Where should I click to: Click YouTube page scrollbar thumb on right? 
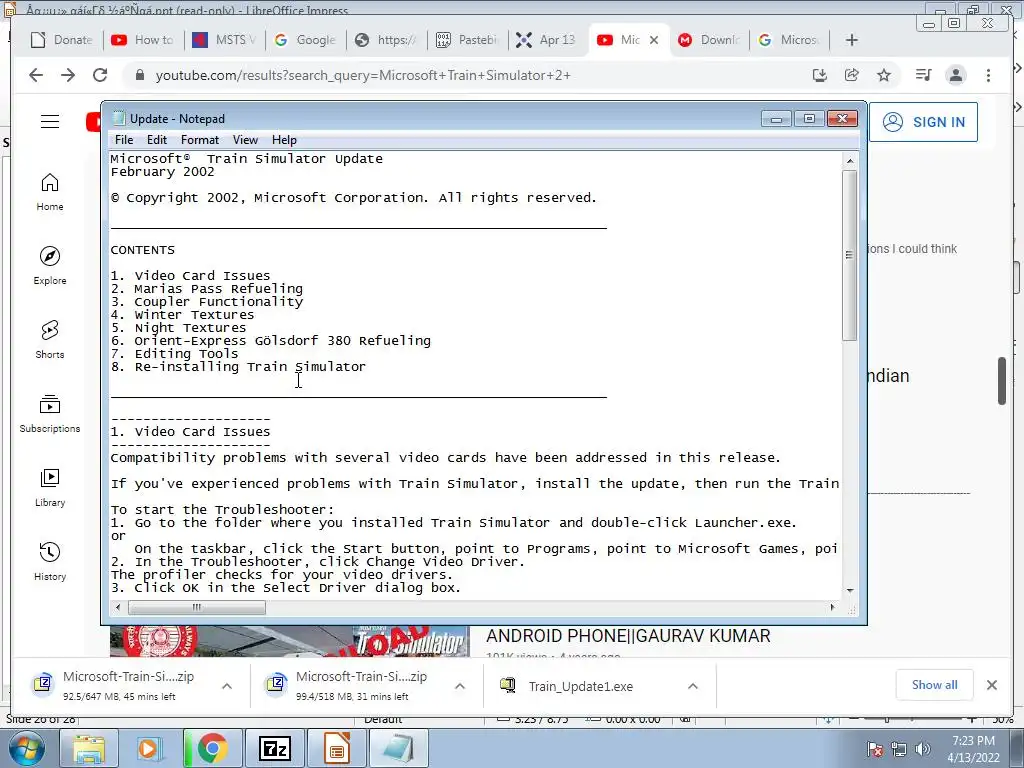(x=1002, y=381)
